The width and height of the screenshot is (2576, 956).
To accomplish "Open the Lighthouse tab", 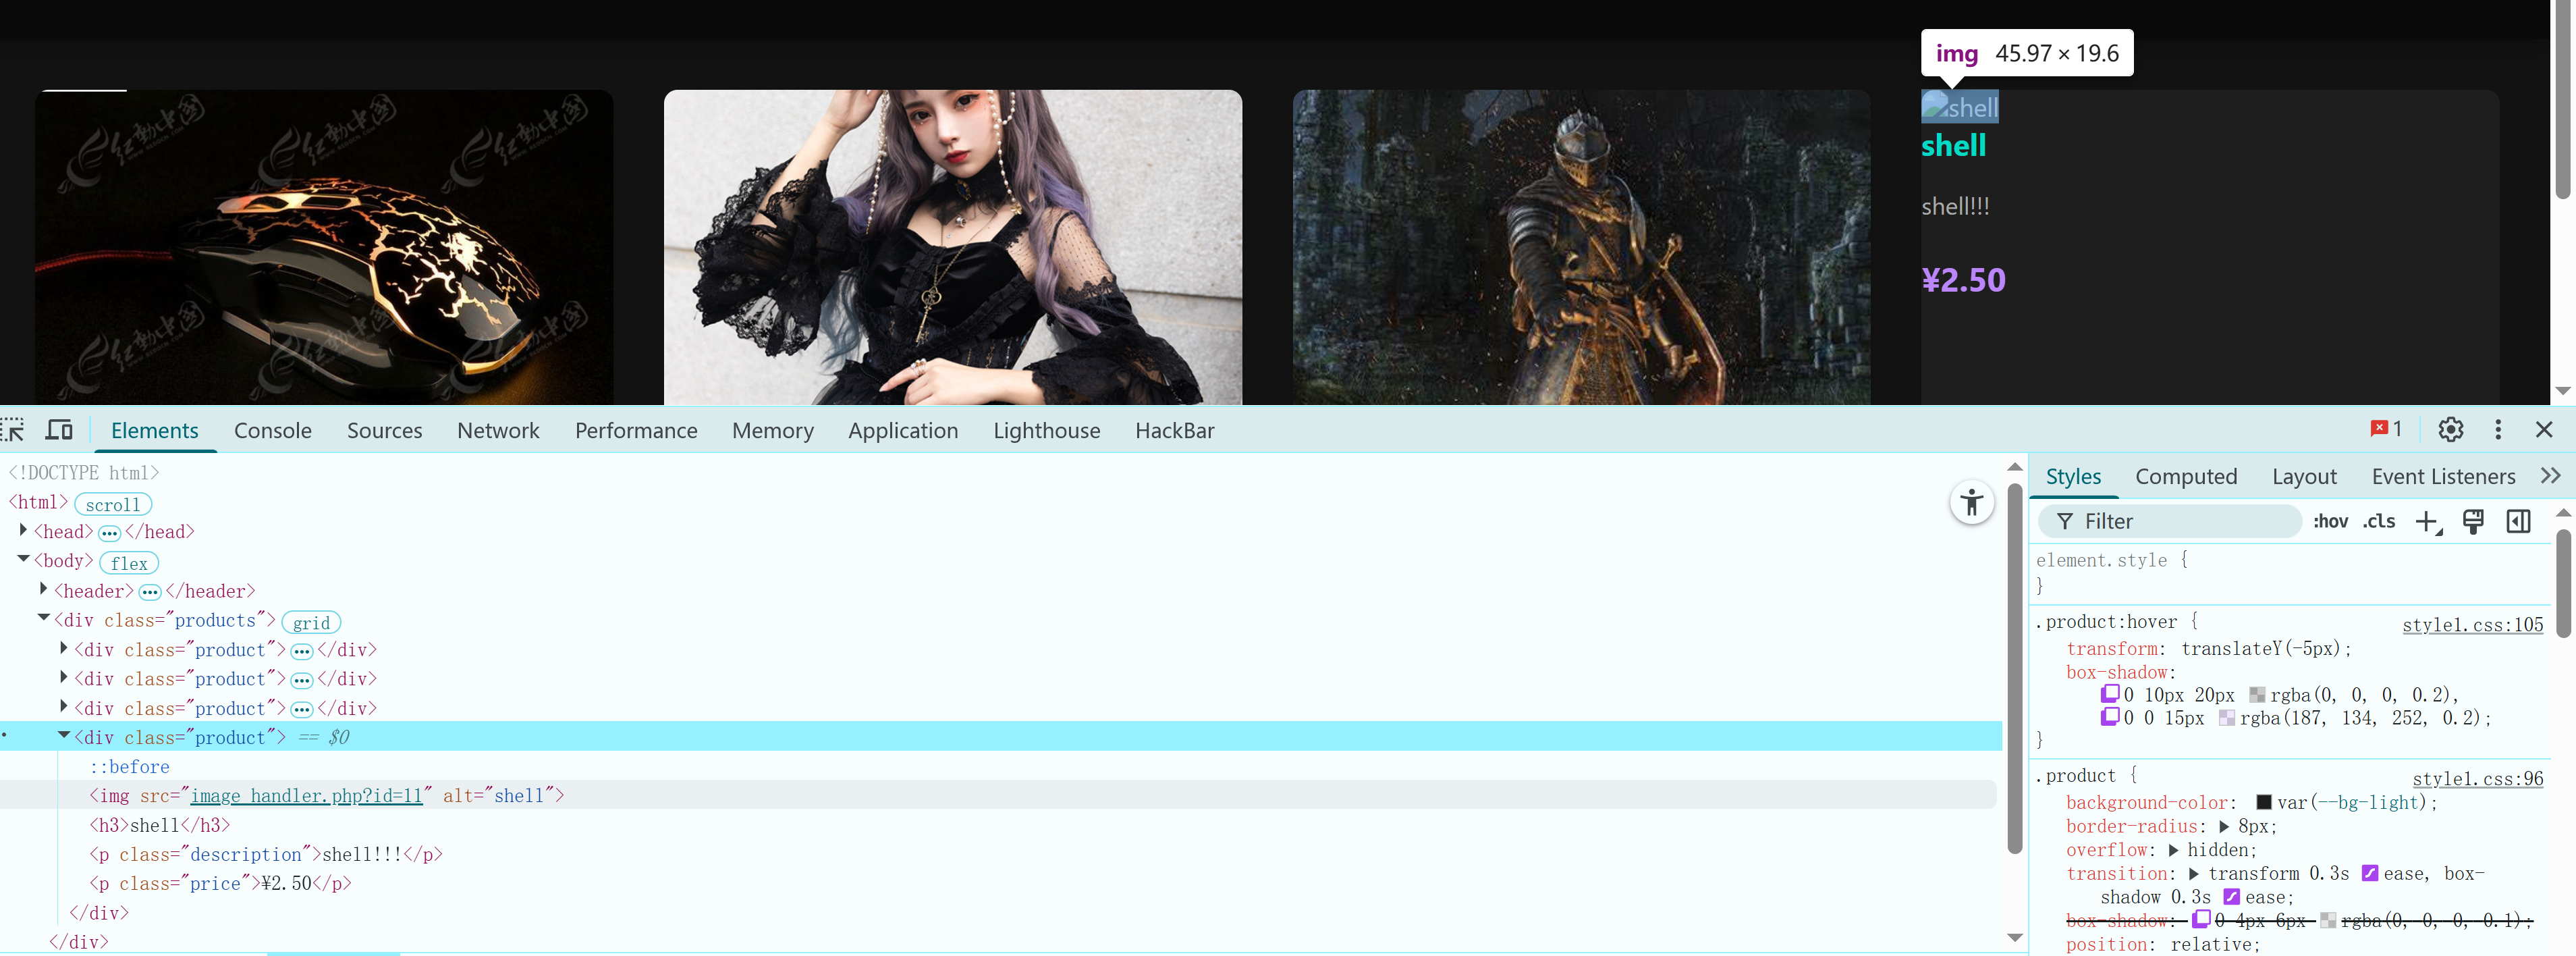I will coord(1046,431).
